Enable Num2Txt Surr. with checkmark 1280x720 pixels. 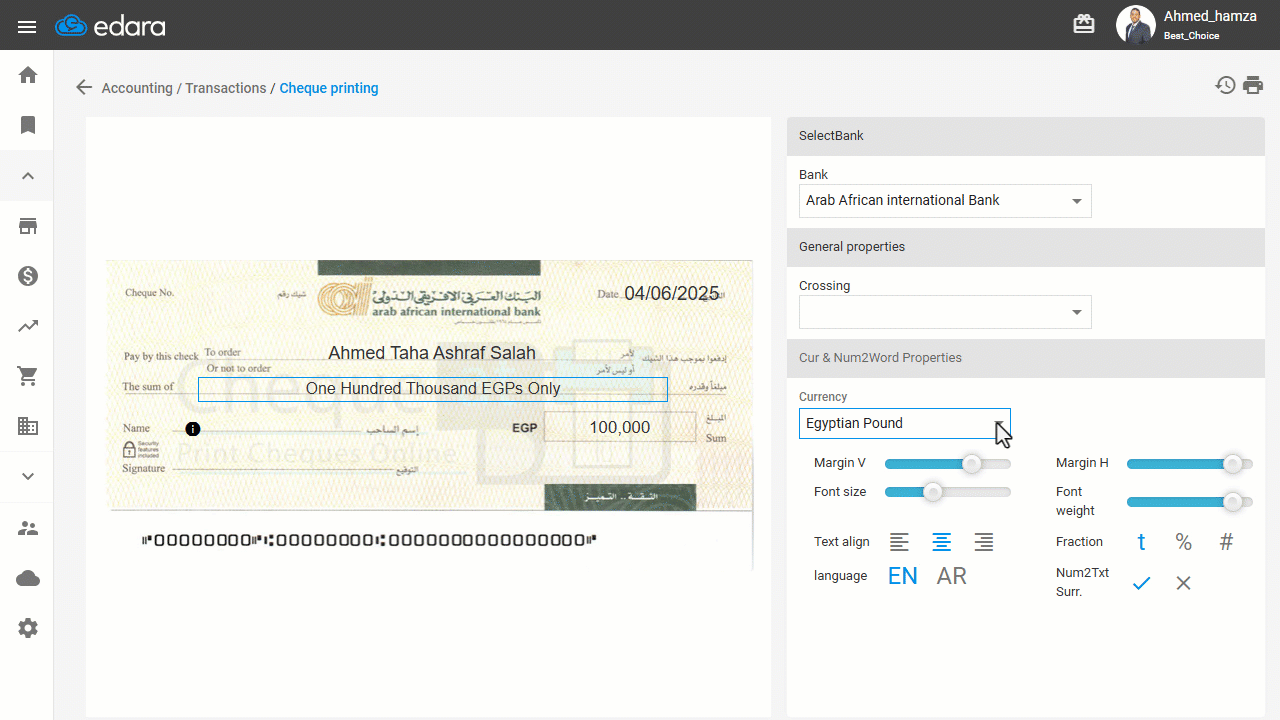pyautogui.click(x=1141, y=583)
